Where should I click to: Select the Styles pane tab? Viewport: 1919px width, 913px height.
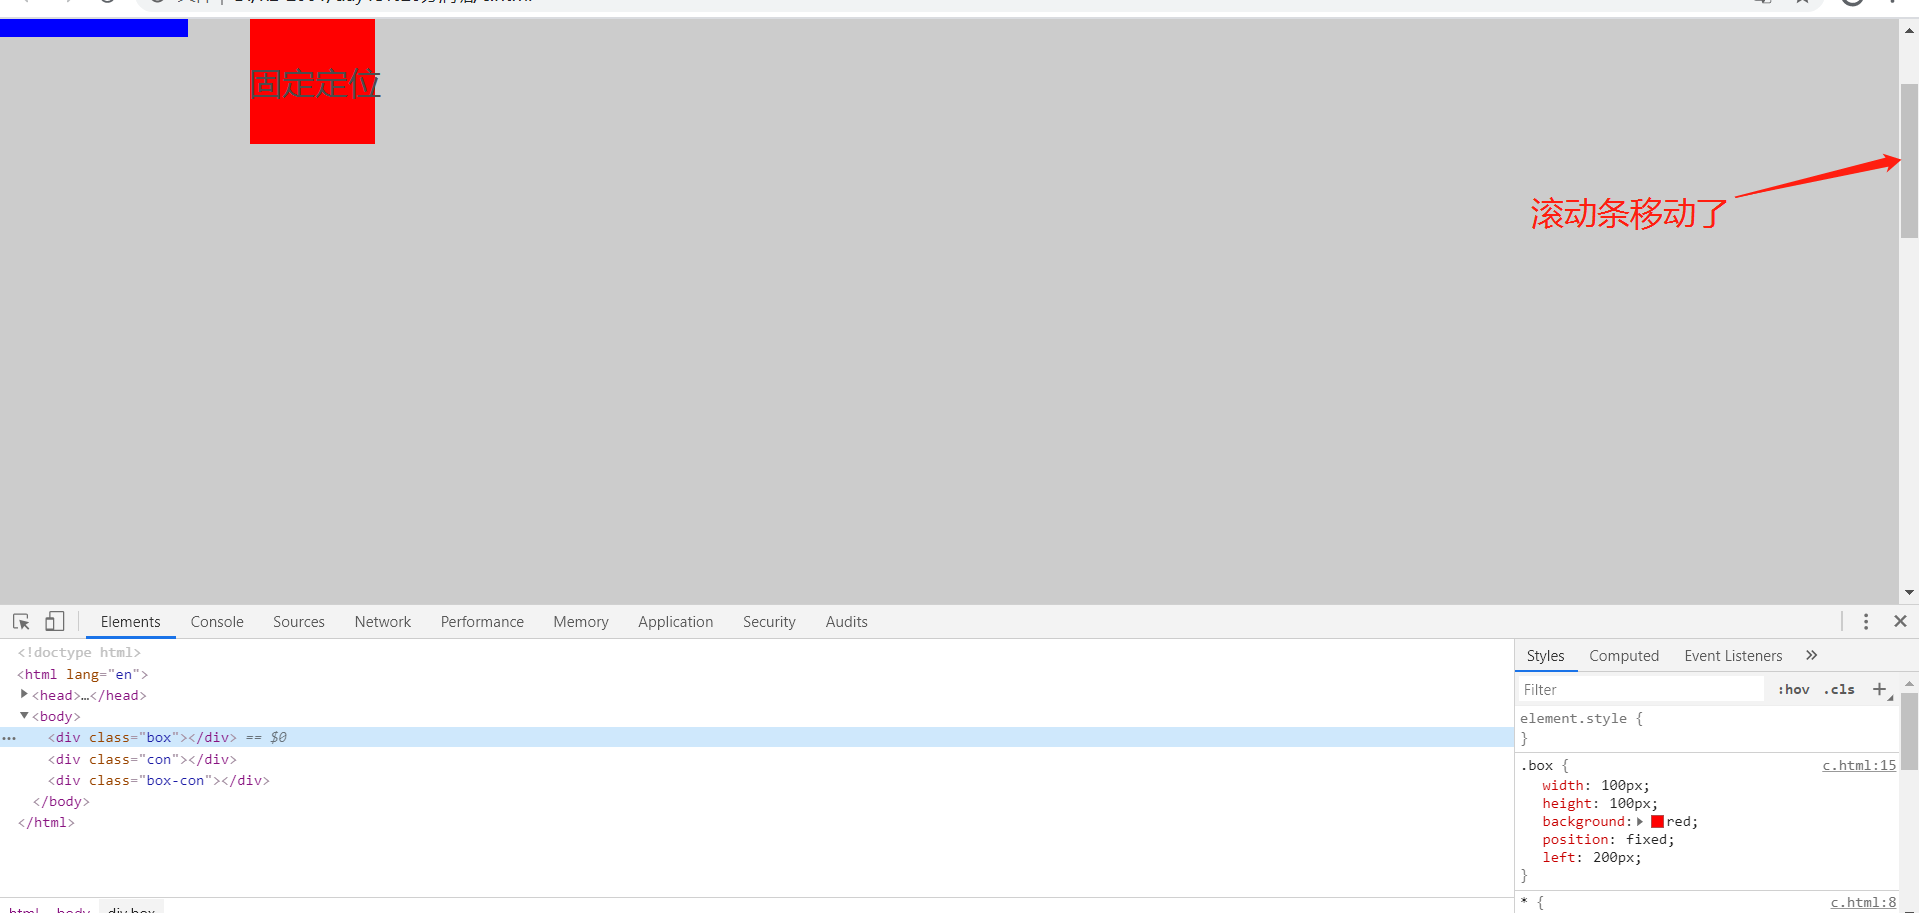tap(1546, 655)
